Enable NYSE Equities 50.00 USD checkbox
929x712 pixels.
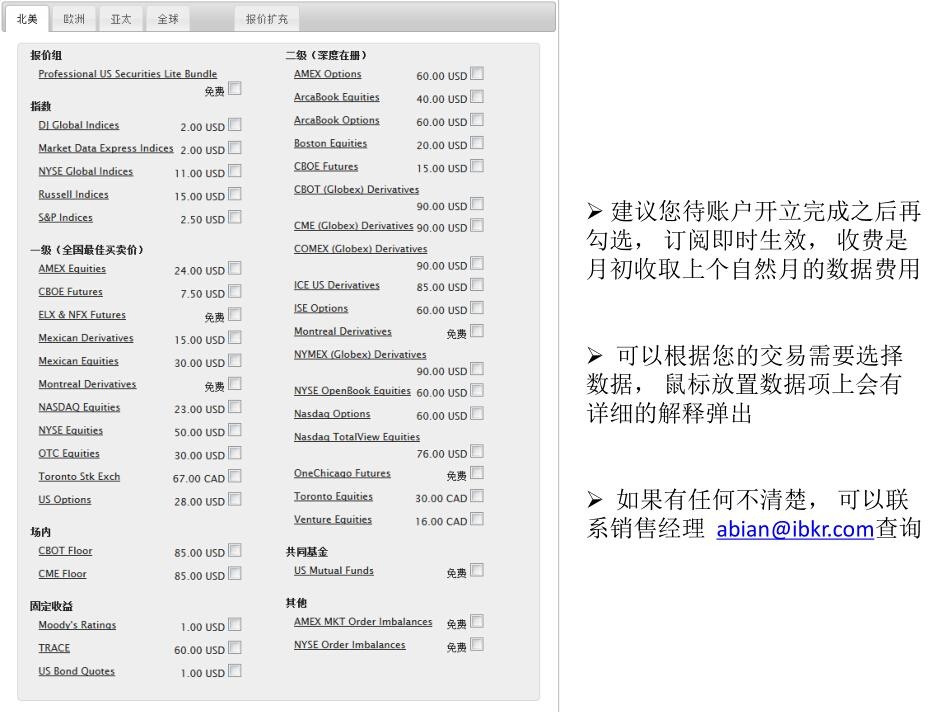pos(235,429)
